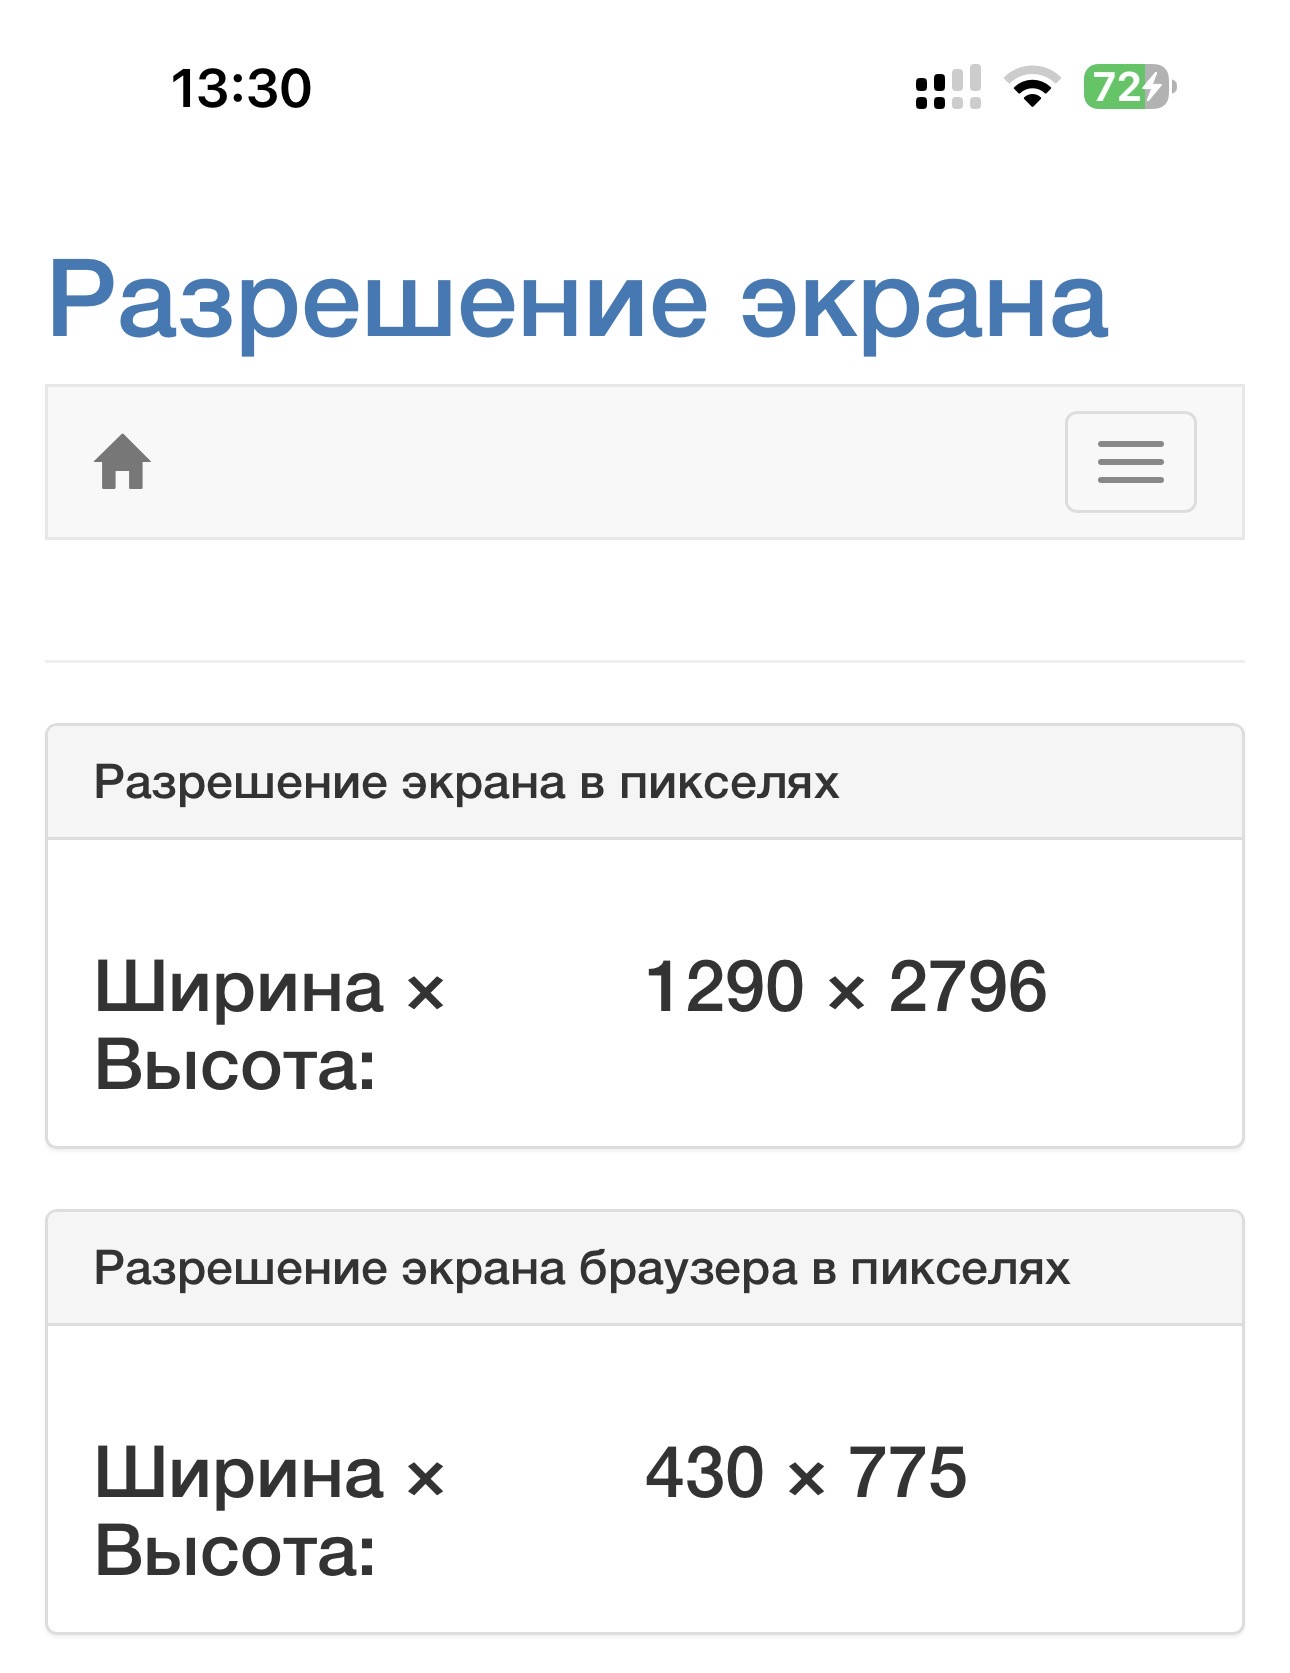Select the 1290 width number
This screenshot has height=1673, width=1290.
(724, 987)
